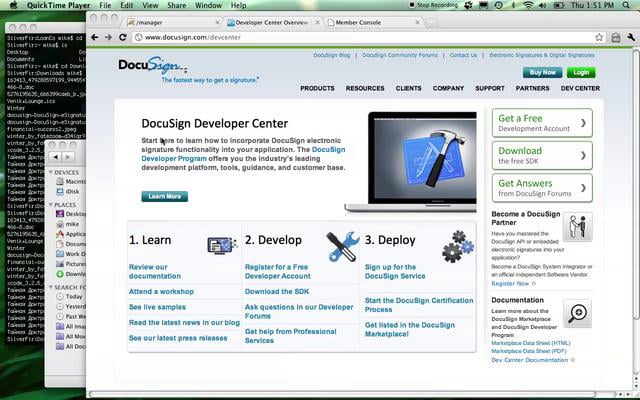
Task: Open Marketplace Data Sheet (PDF) link
Action: click(529, 351)
